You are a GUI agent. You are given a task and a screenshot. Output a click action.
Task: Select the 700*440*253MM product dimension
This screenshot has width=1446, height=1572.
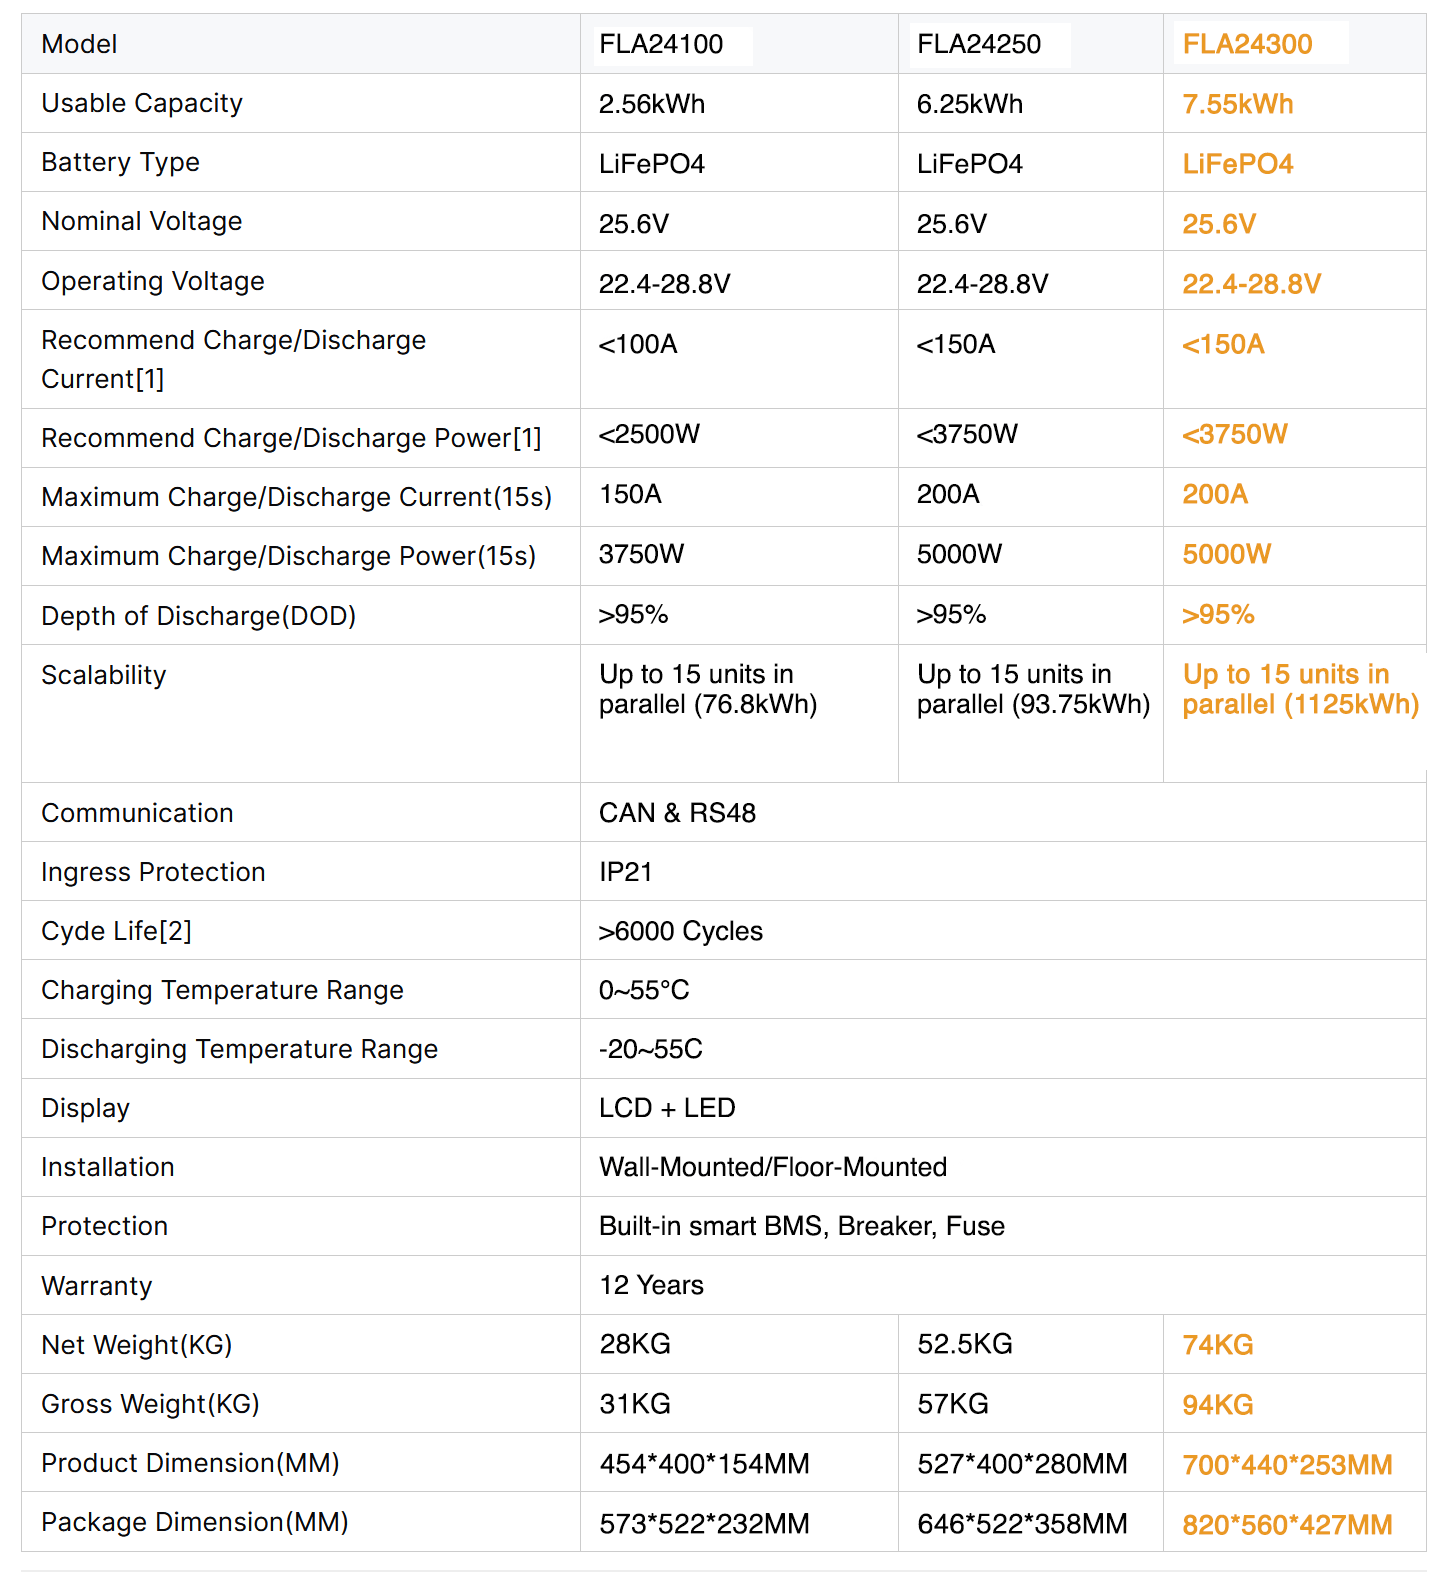tap(1287, 1465)
